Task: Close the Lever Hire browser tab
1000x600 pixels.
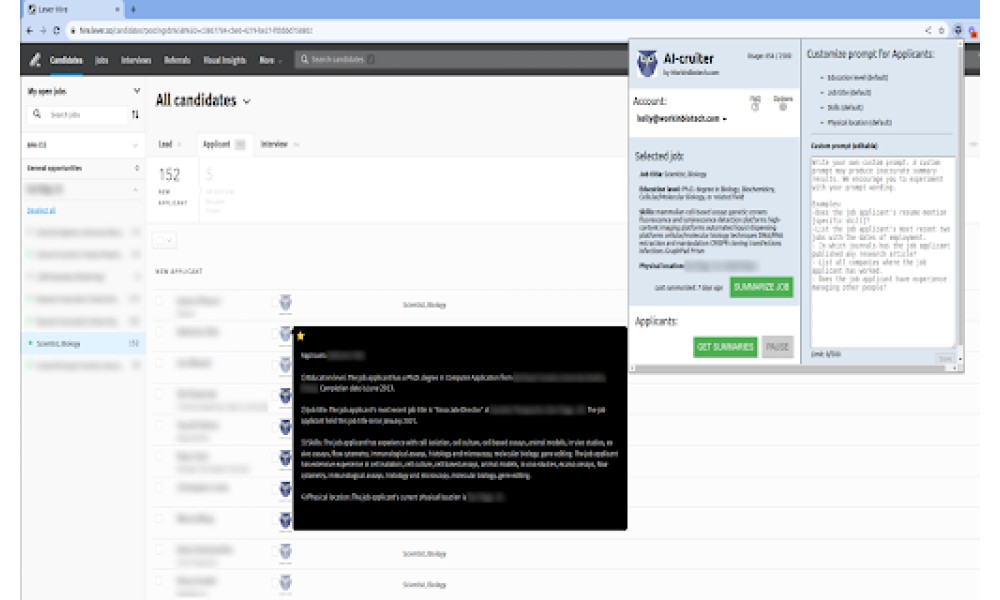Action: click(x=117, y=10)
